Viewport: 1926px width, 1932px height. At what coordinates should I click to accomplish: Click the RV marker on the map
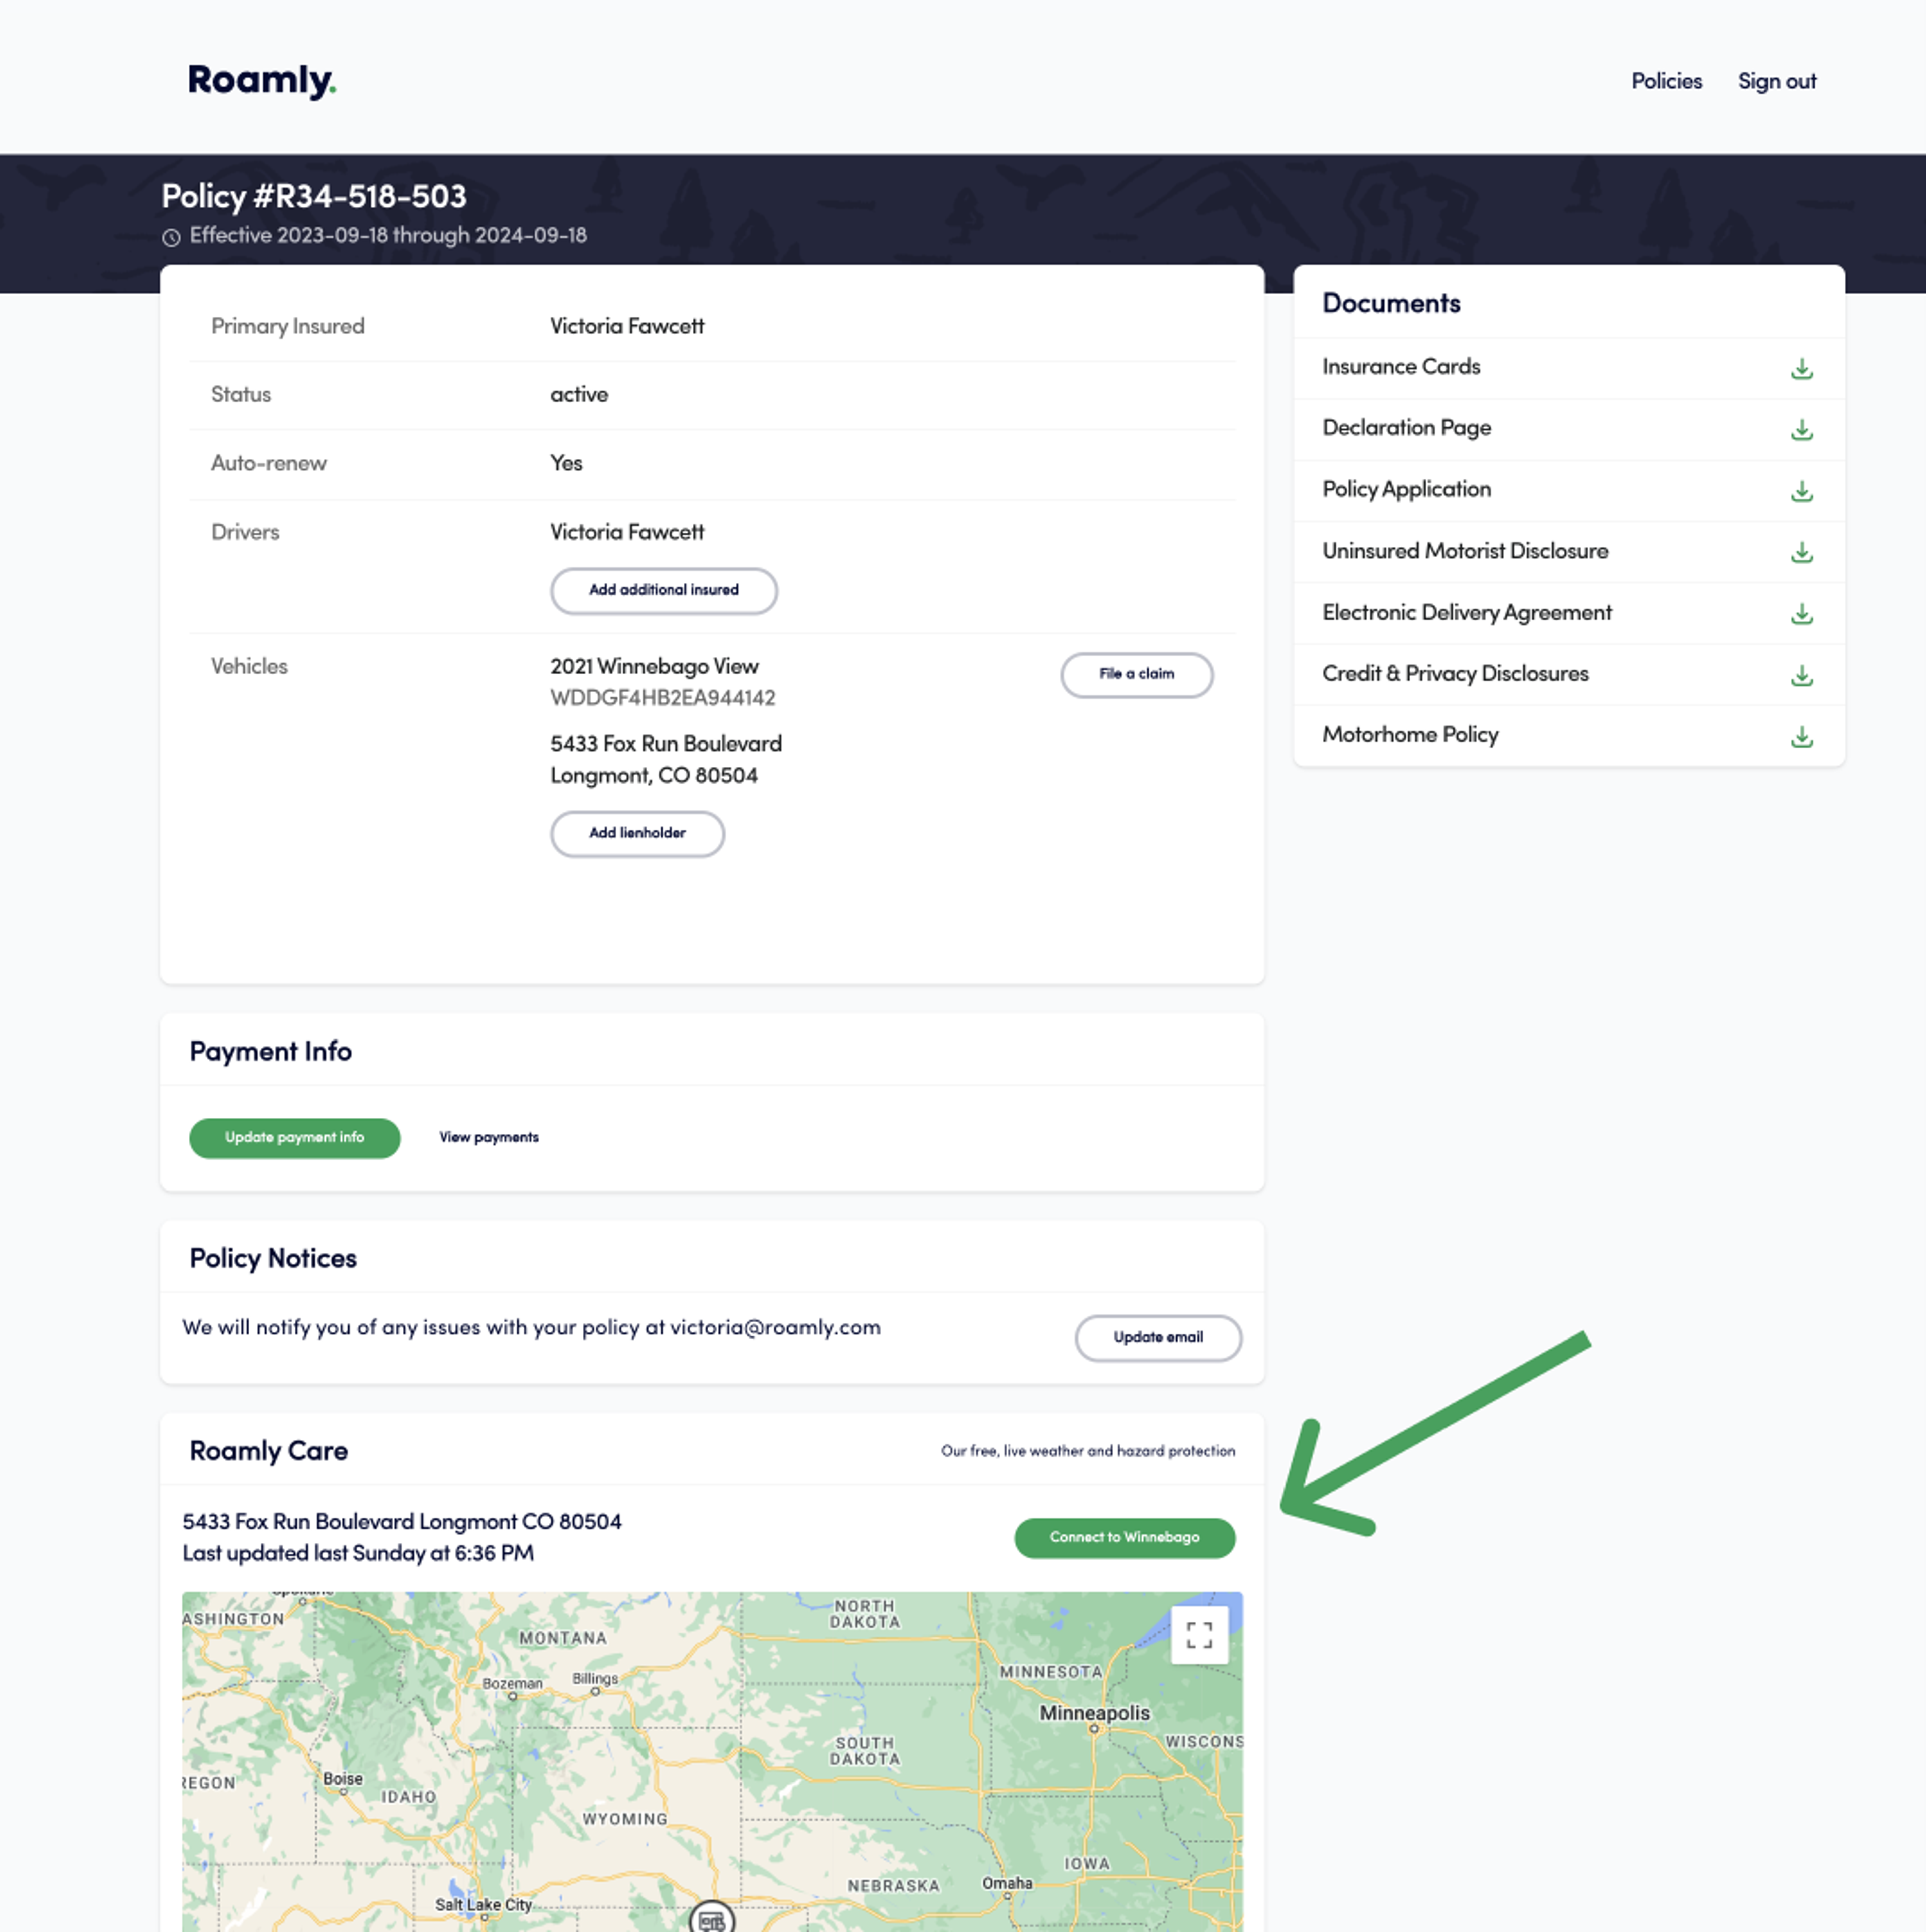coord(711,1919)
